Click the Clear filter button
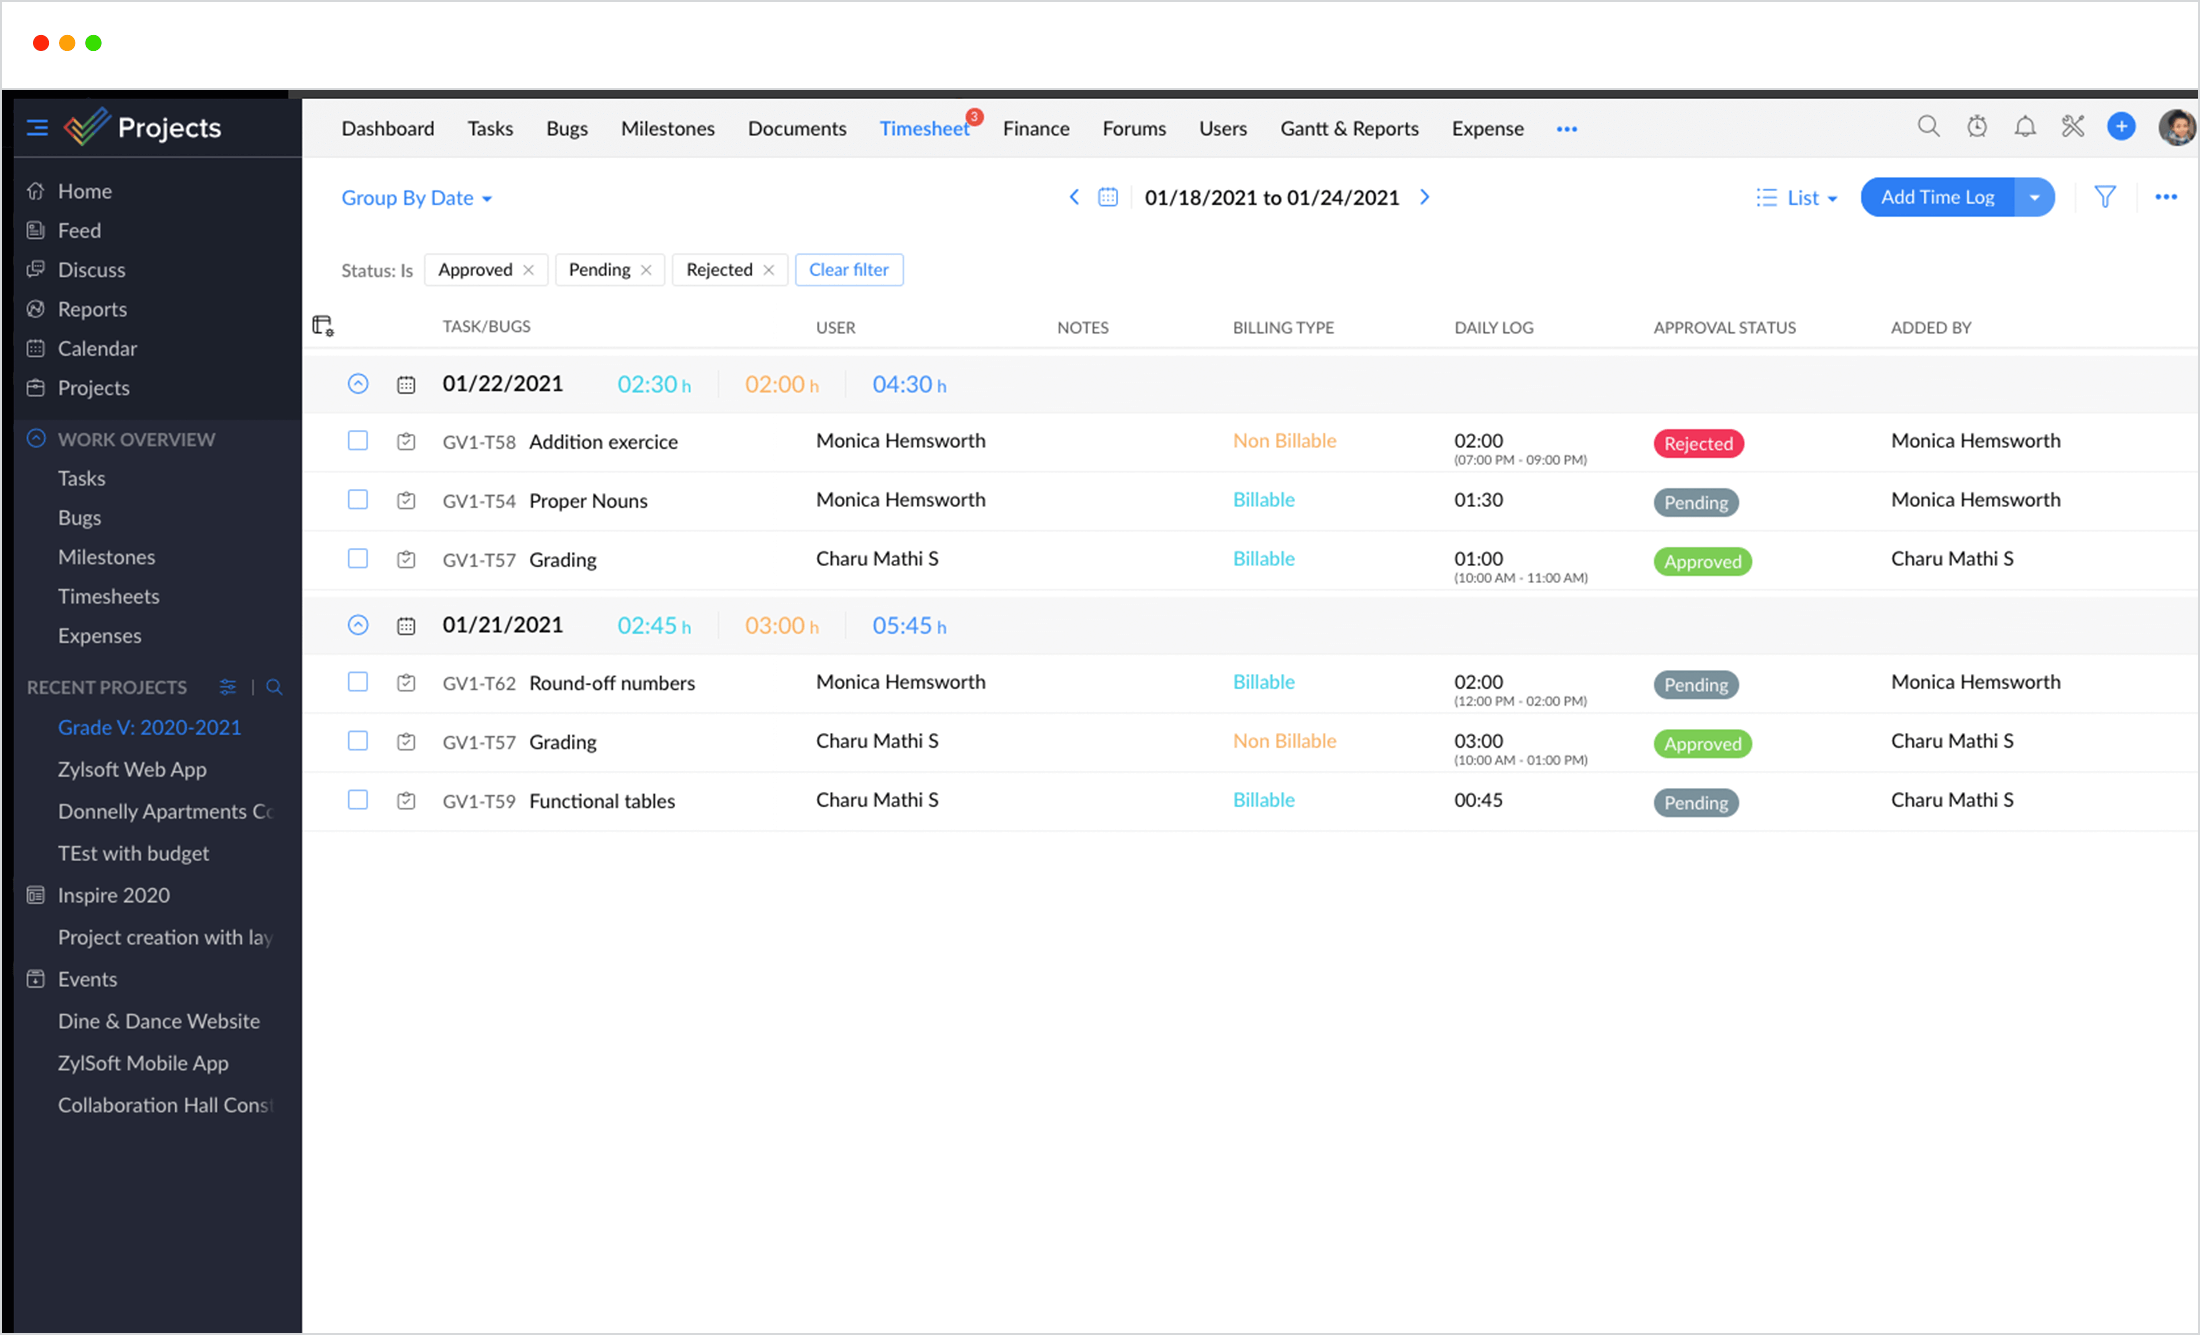The width and height of the screenshot is (2200, 1335). click(x=848, y=270)
